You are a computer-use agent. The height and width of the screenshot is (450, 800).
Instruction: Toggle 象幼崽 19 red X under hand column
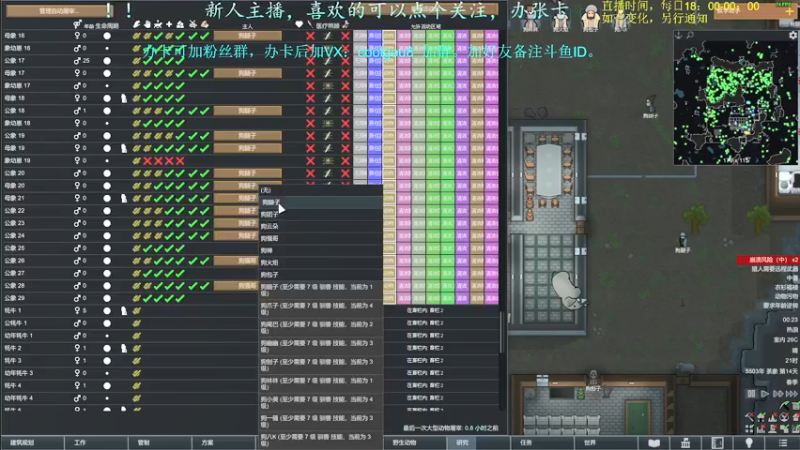pyautogui.click(x=147, y=161)
